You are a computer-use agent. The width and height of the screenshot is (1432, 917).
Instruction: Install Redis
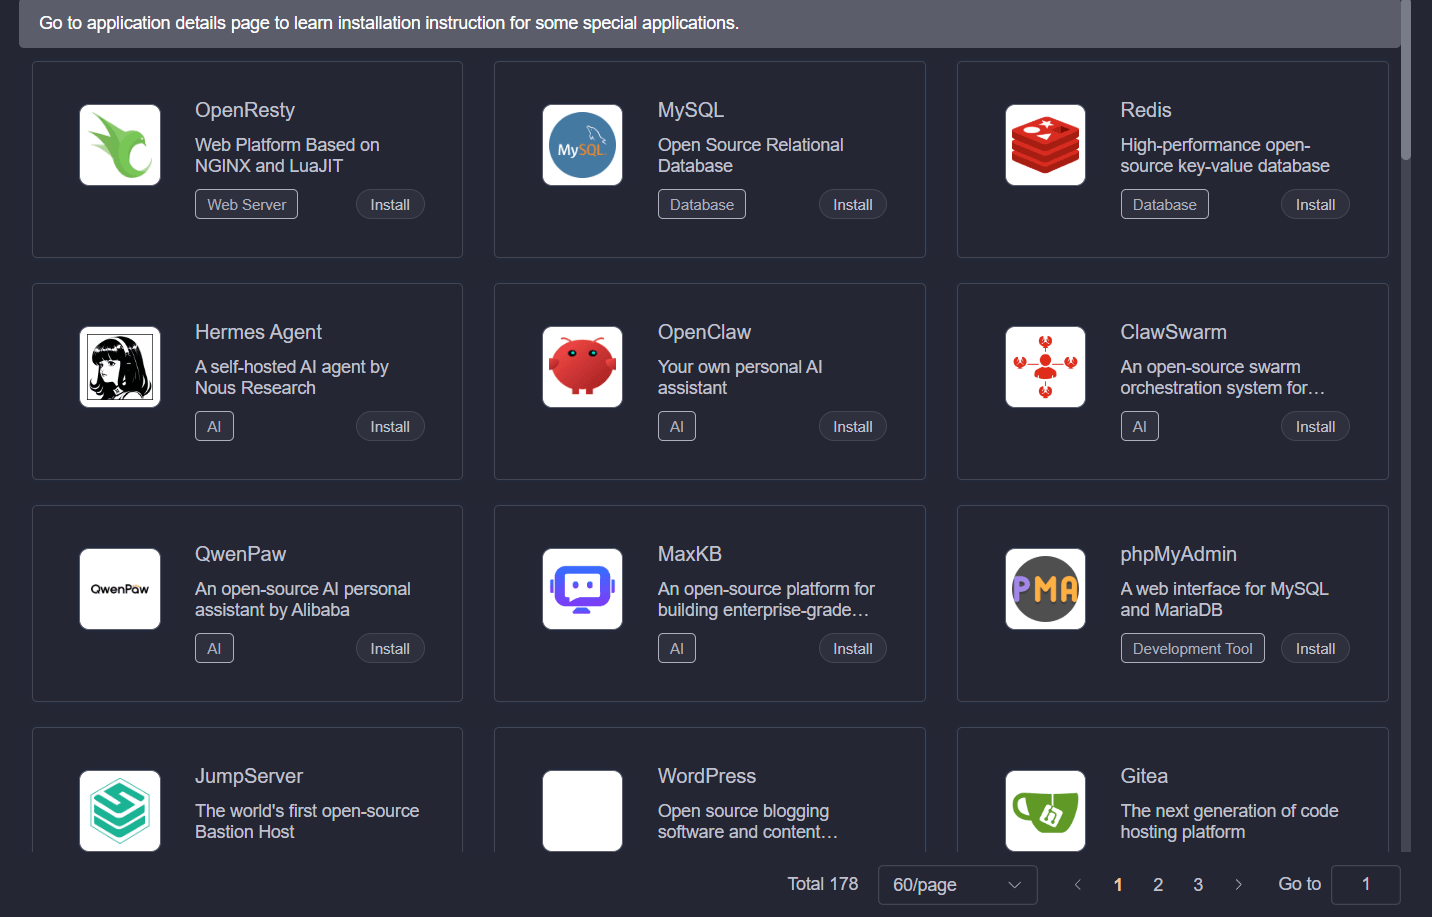pos(1315,204)
